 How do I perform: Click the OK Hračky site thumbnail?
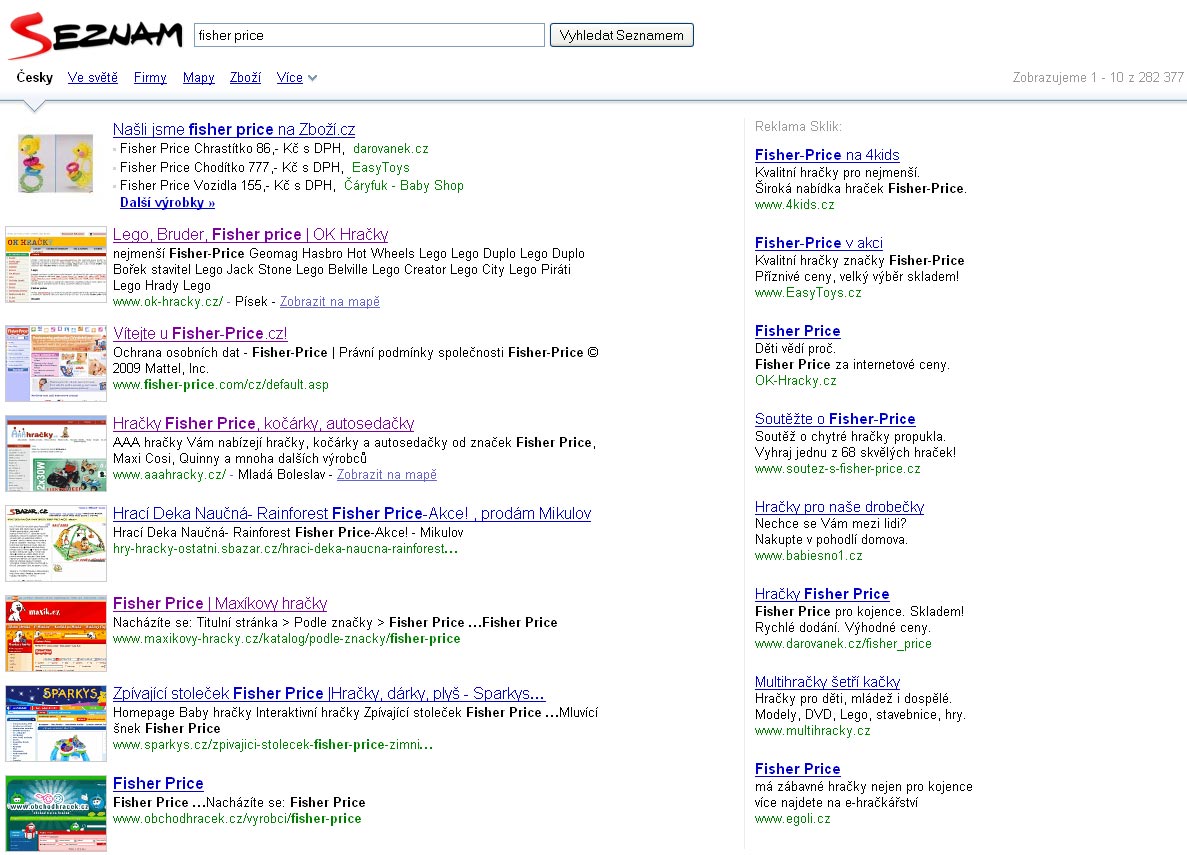(x=56, y=264)
